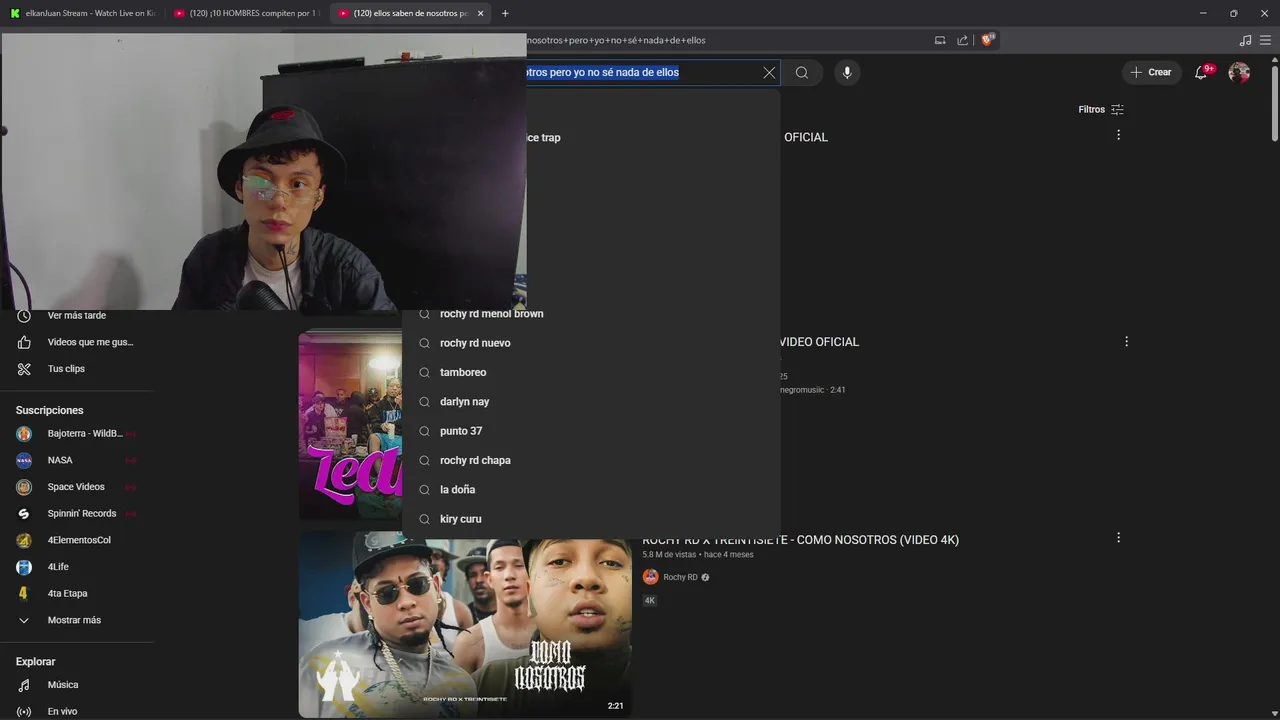This screenshot has width=1280, height=720.
Task: Open a new browser tab
Action: pyautogui.click(x=505, y=13)
